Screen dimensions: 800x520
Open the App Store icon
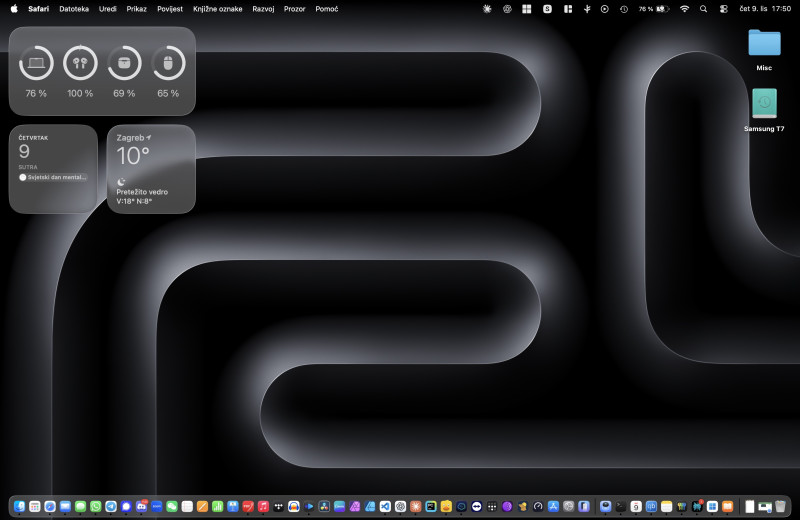click(x=553, y=507)
